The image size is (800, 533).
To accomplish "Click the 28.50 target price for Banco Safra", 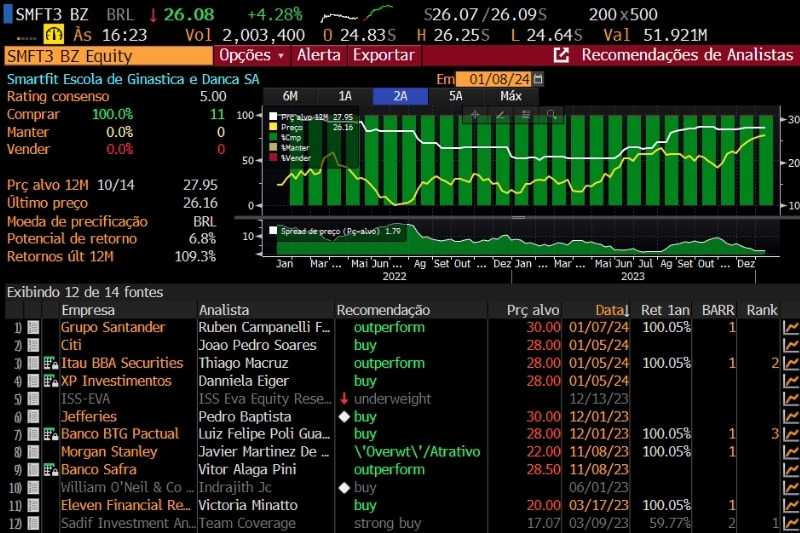I will [543, 470].
